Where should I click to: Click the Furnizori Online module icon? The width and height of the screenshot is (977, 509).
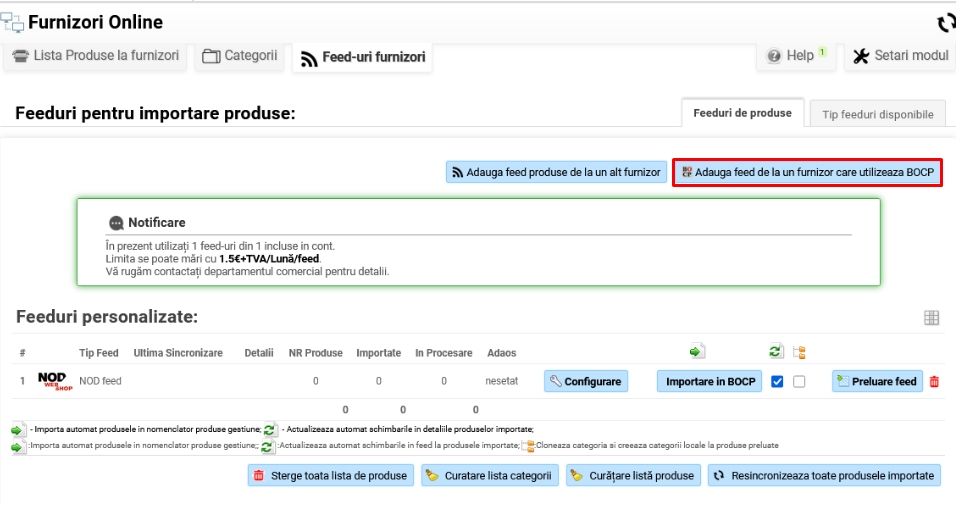click(13, 22)
